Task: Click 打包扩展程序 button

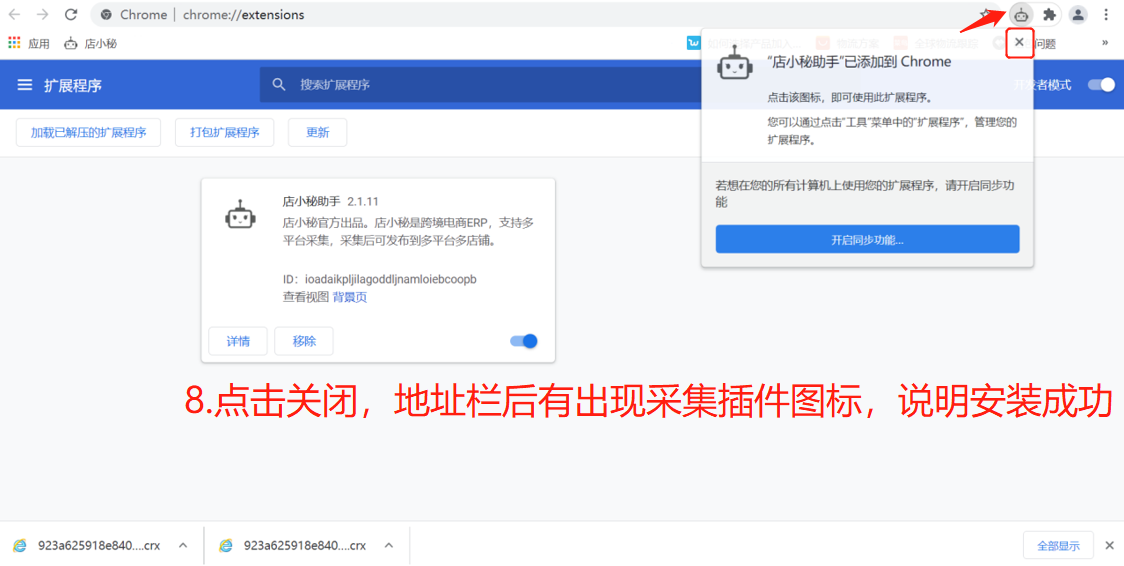Action: [x=224, y=133]
